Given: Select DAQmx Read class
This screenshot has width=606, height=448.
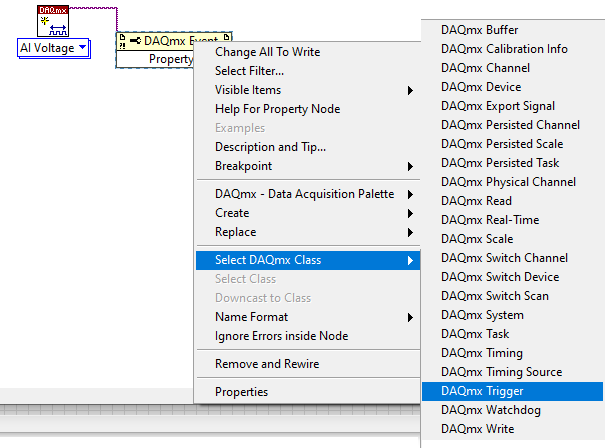Looking at the screenshot, I should pyautogui.click(x=512, y=201).
